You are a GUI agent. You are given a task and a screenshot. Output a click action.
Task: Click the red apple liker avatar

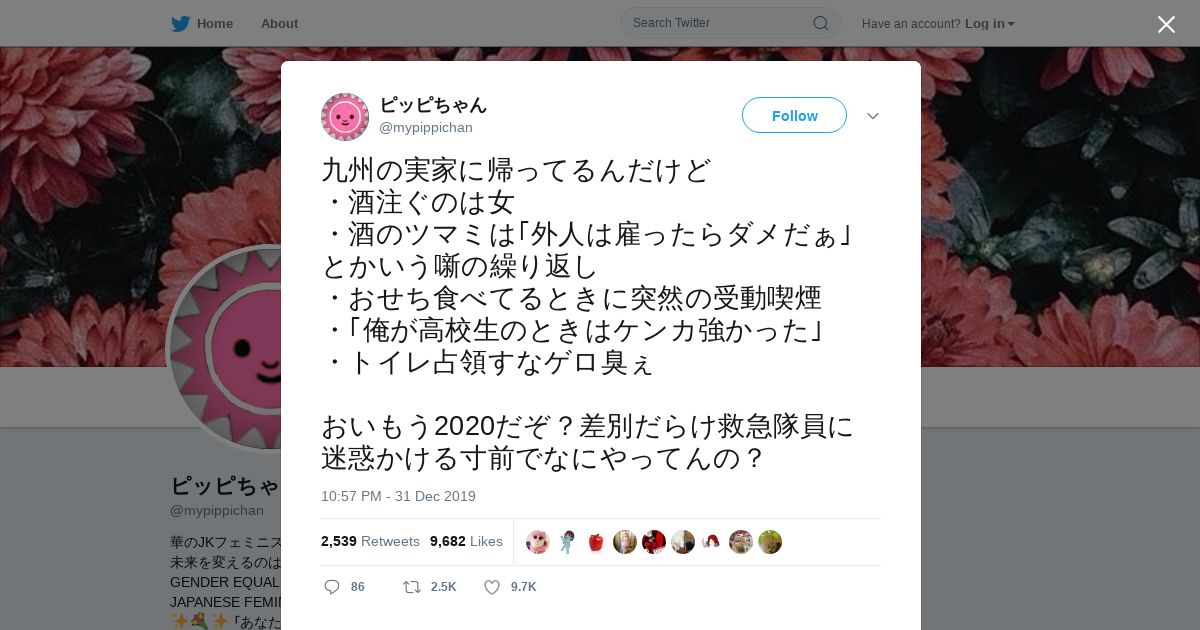pos(596,542)
